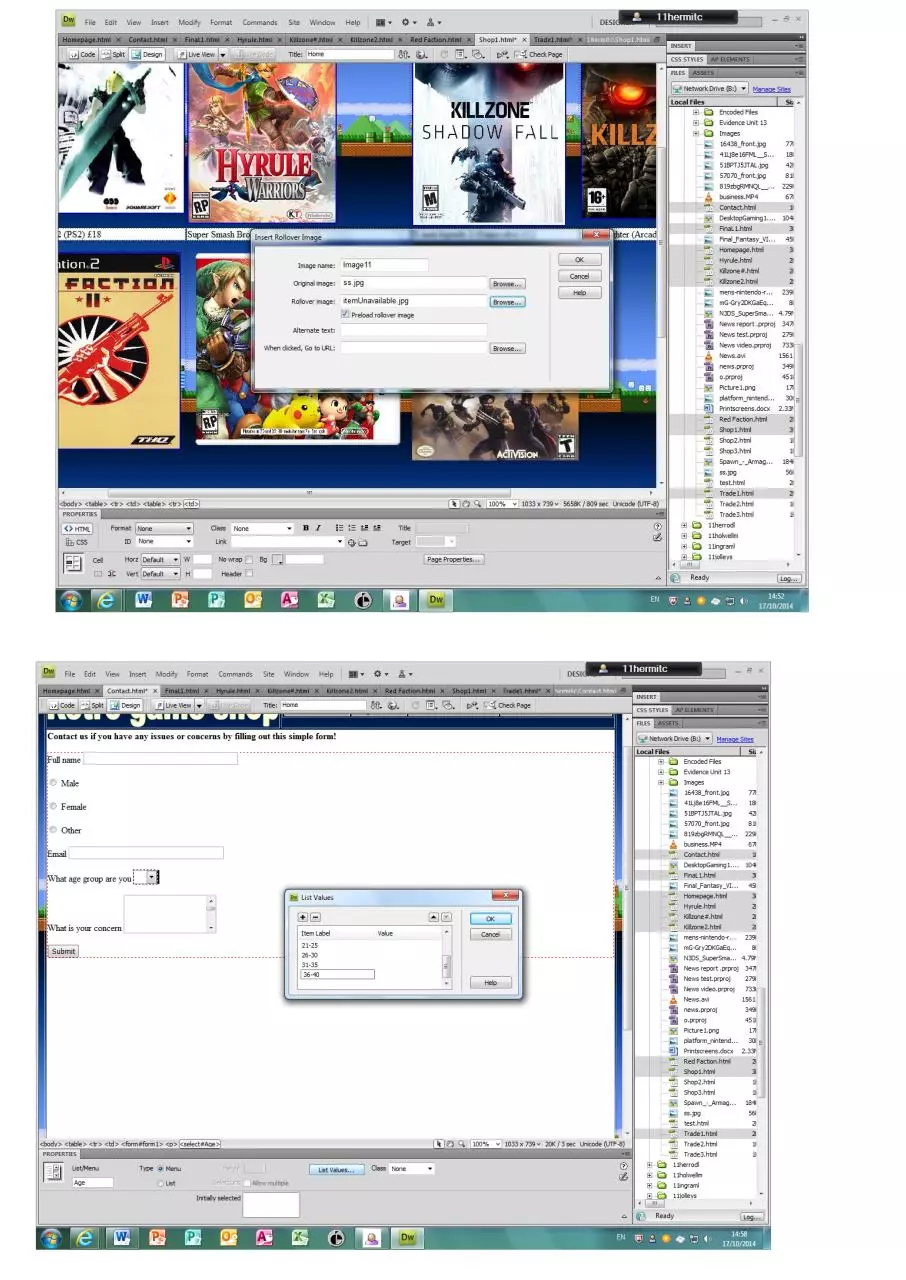Open Class dropdown in top Properties panel
Viewport: 906px width, 1280px height.
260,528
